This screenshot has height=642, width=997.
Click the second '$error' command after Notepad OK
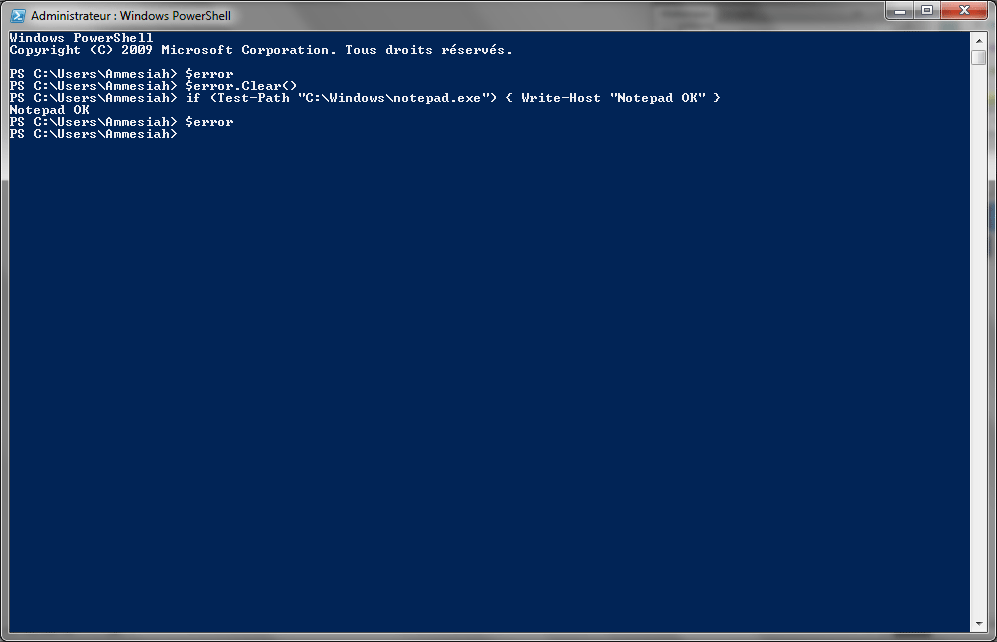tap(209, 121)
